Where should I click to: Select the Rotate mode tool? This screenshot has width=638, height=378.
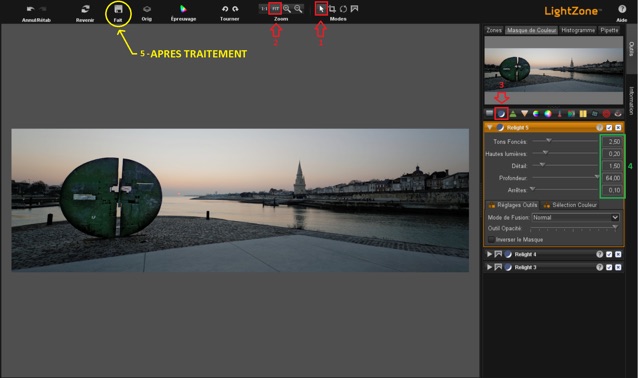pyautogui.click(x=343, y=9)
